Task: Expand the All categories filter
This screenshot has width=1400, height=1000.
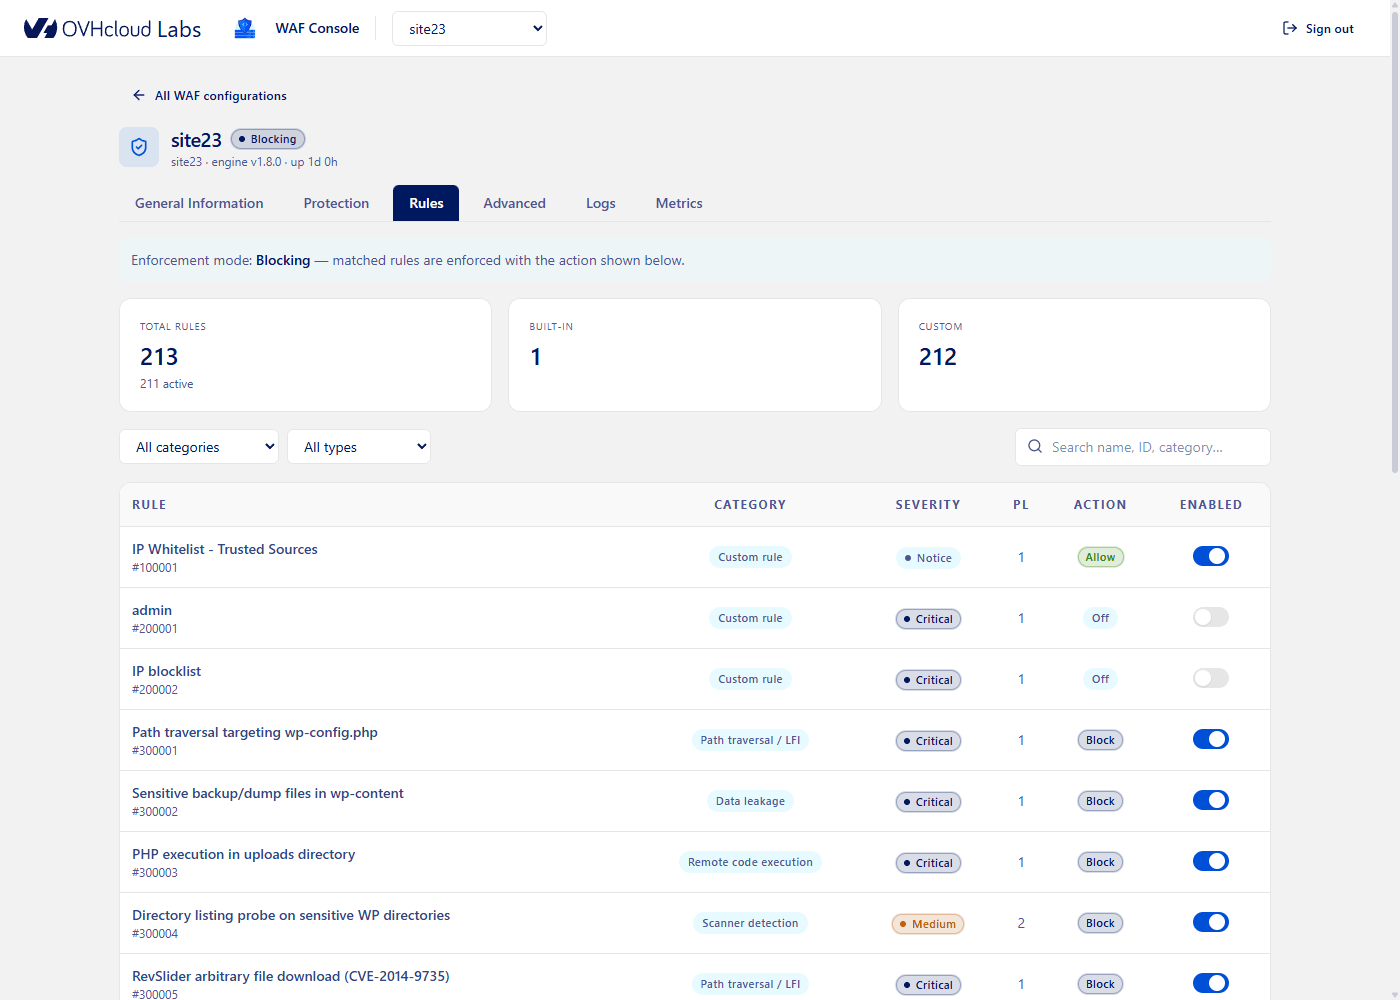Action: tap(199, 447)
